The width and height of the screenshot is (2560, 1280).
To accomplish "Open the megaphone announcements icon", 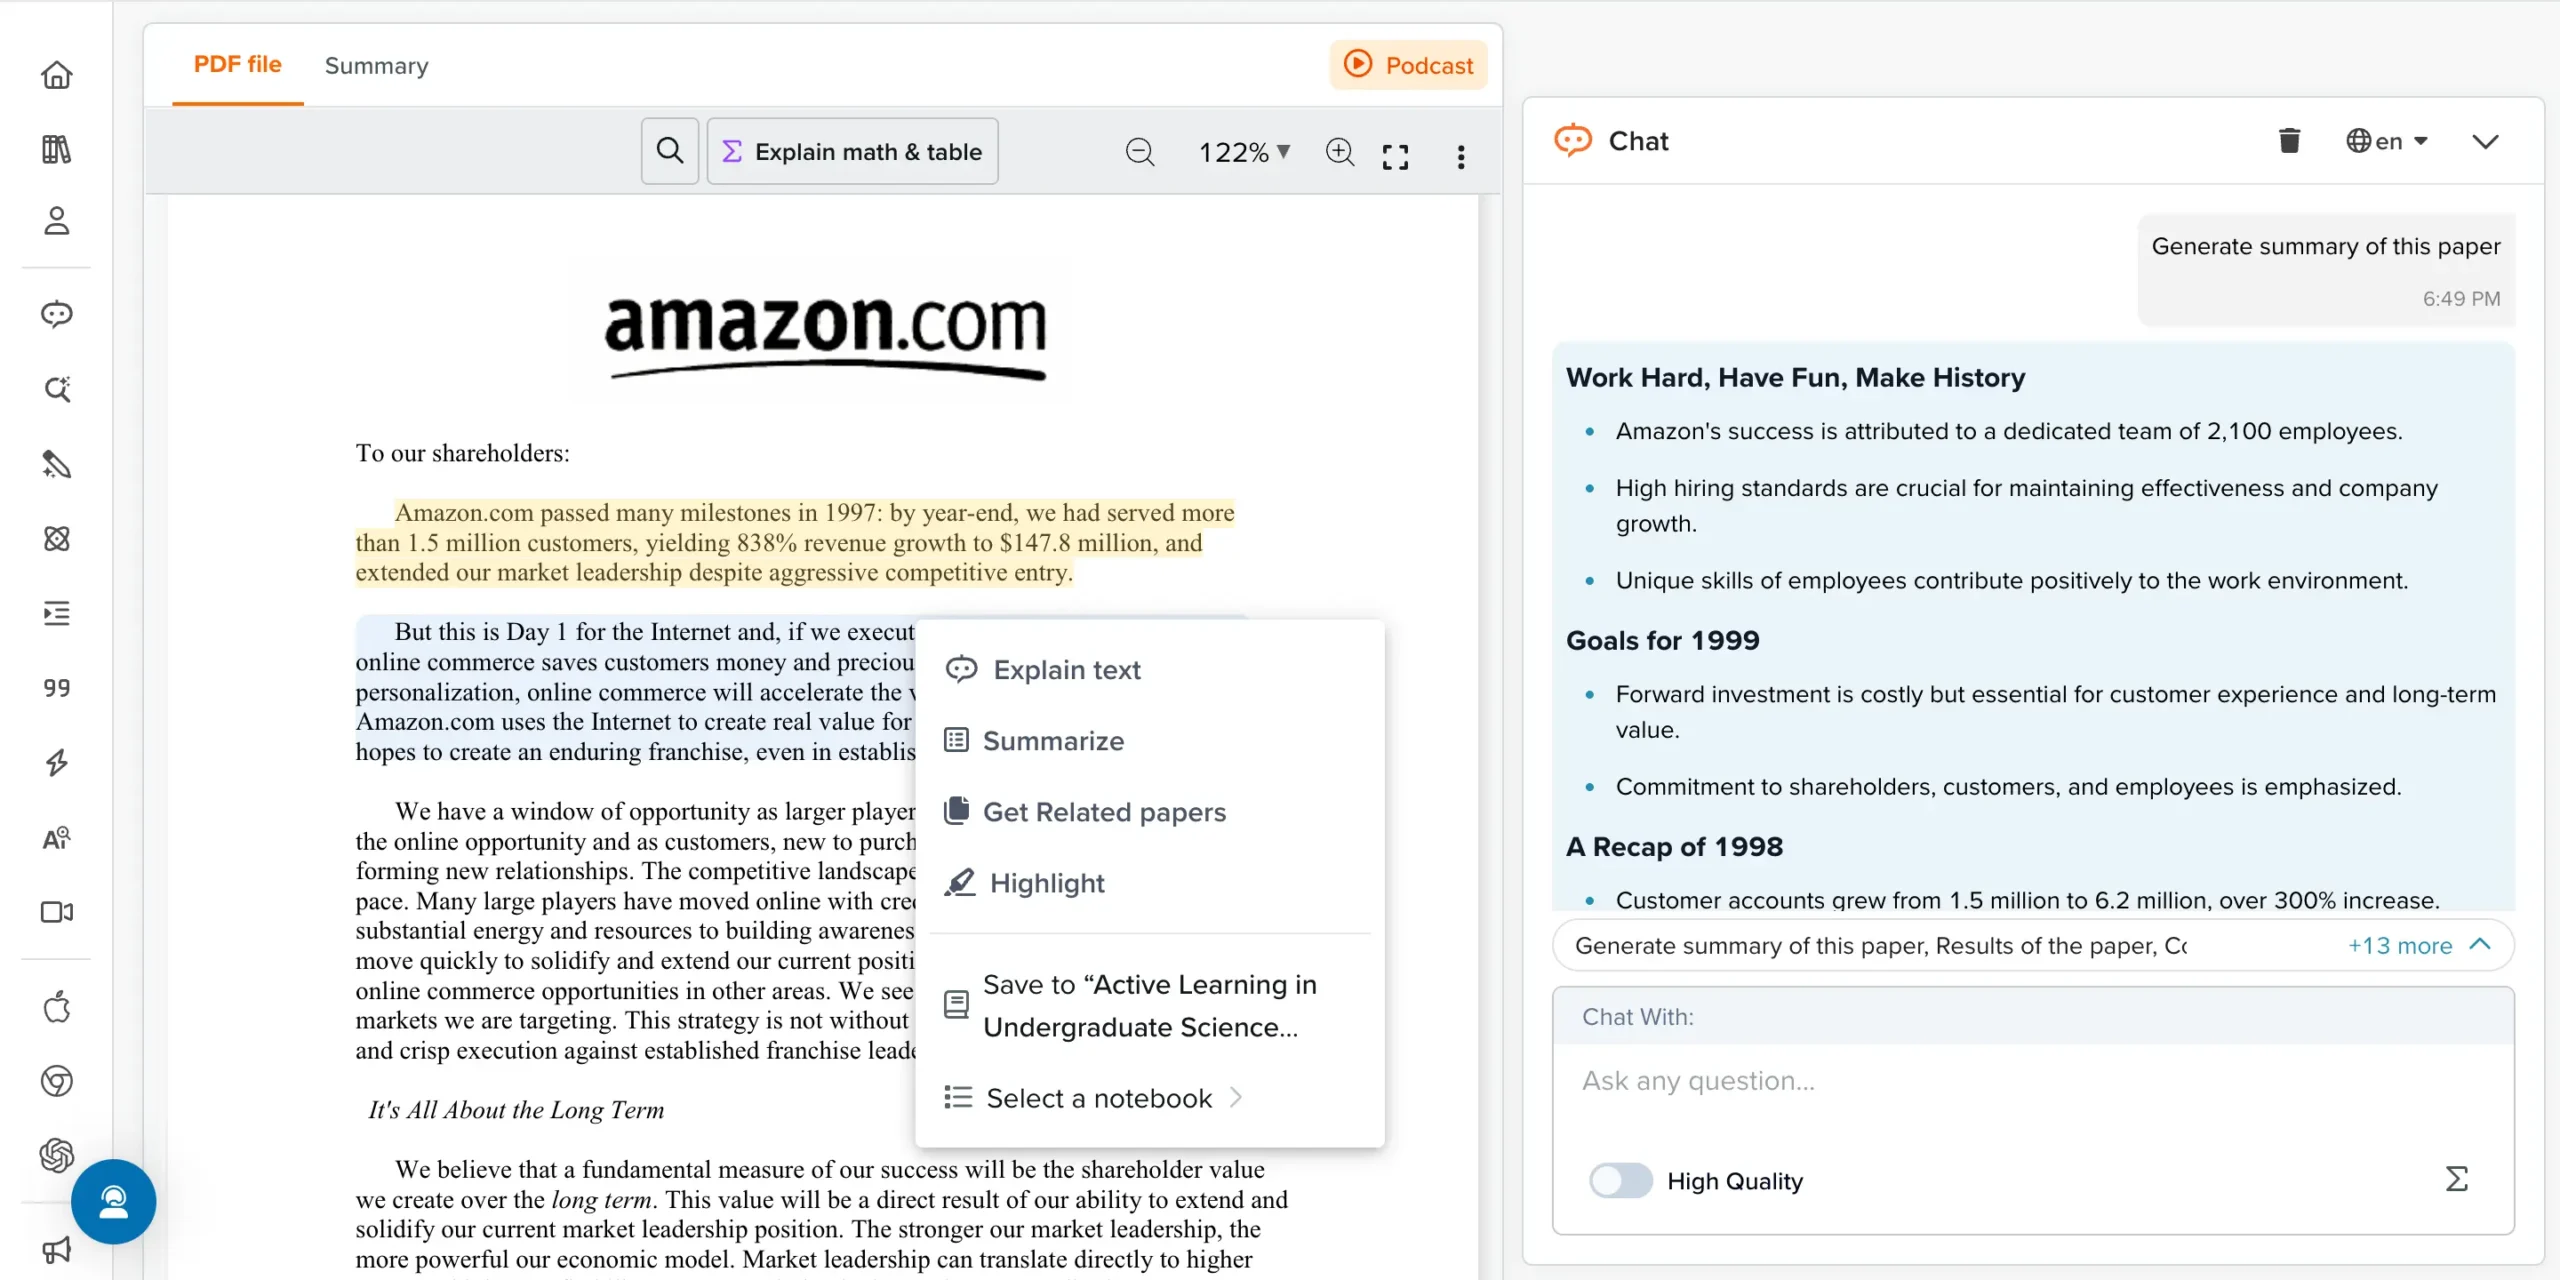I will pos(56,1250).
